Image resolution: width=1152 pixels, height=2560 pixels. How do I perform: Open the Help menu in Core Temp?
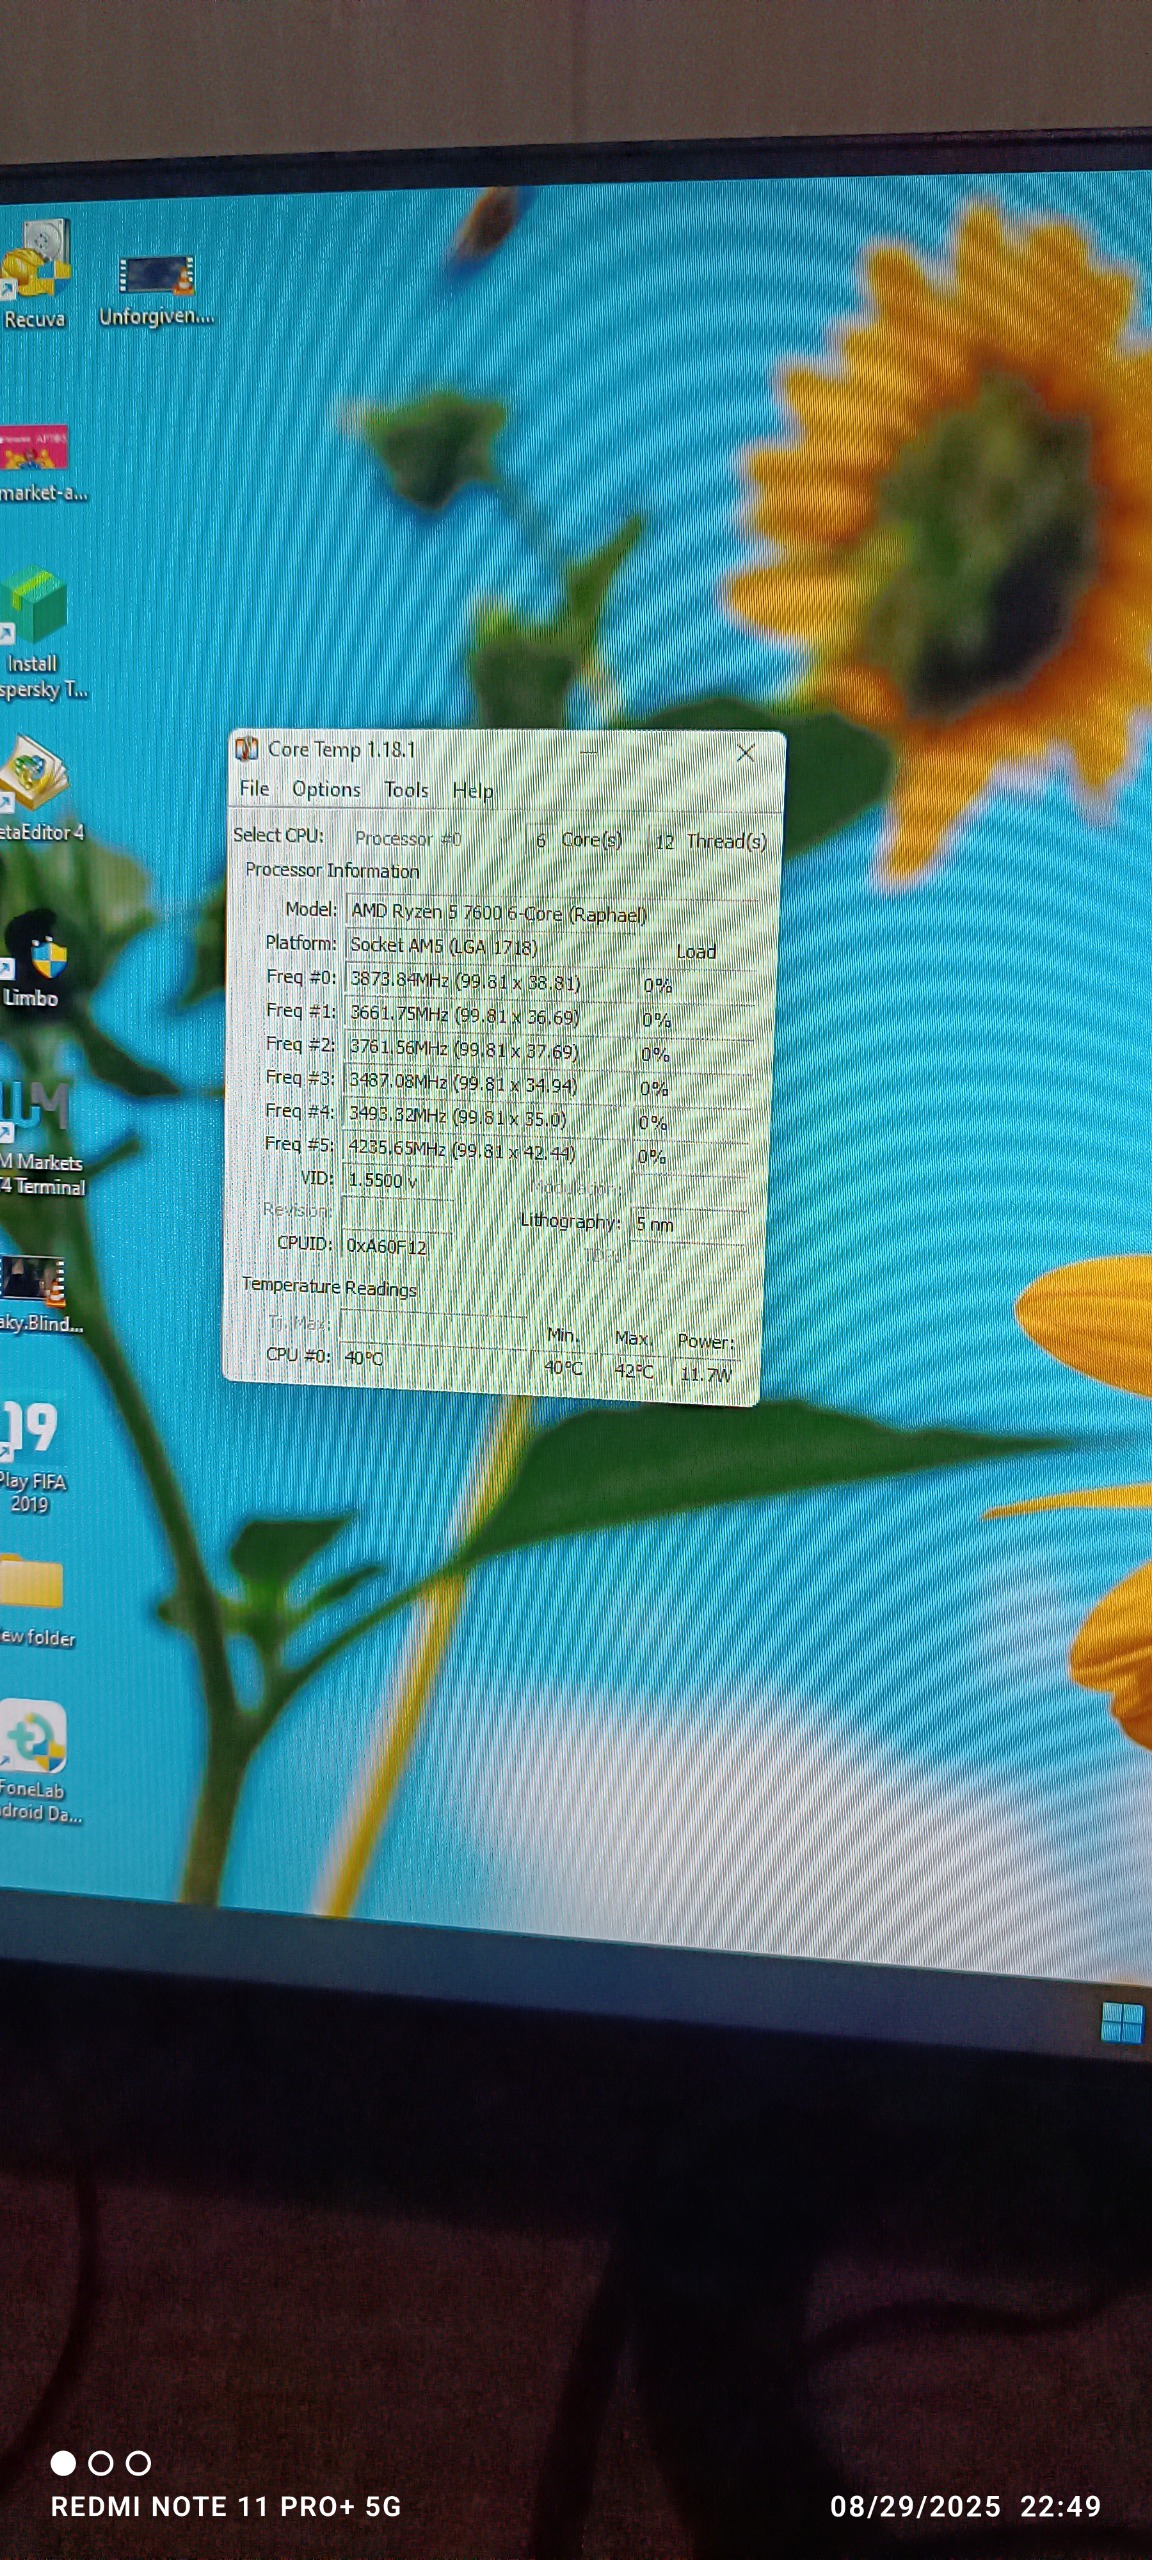tap(472, 792)
